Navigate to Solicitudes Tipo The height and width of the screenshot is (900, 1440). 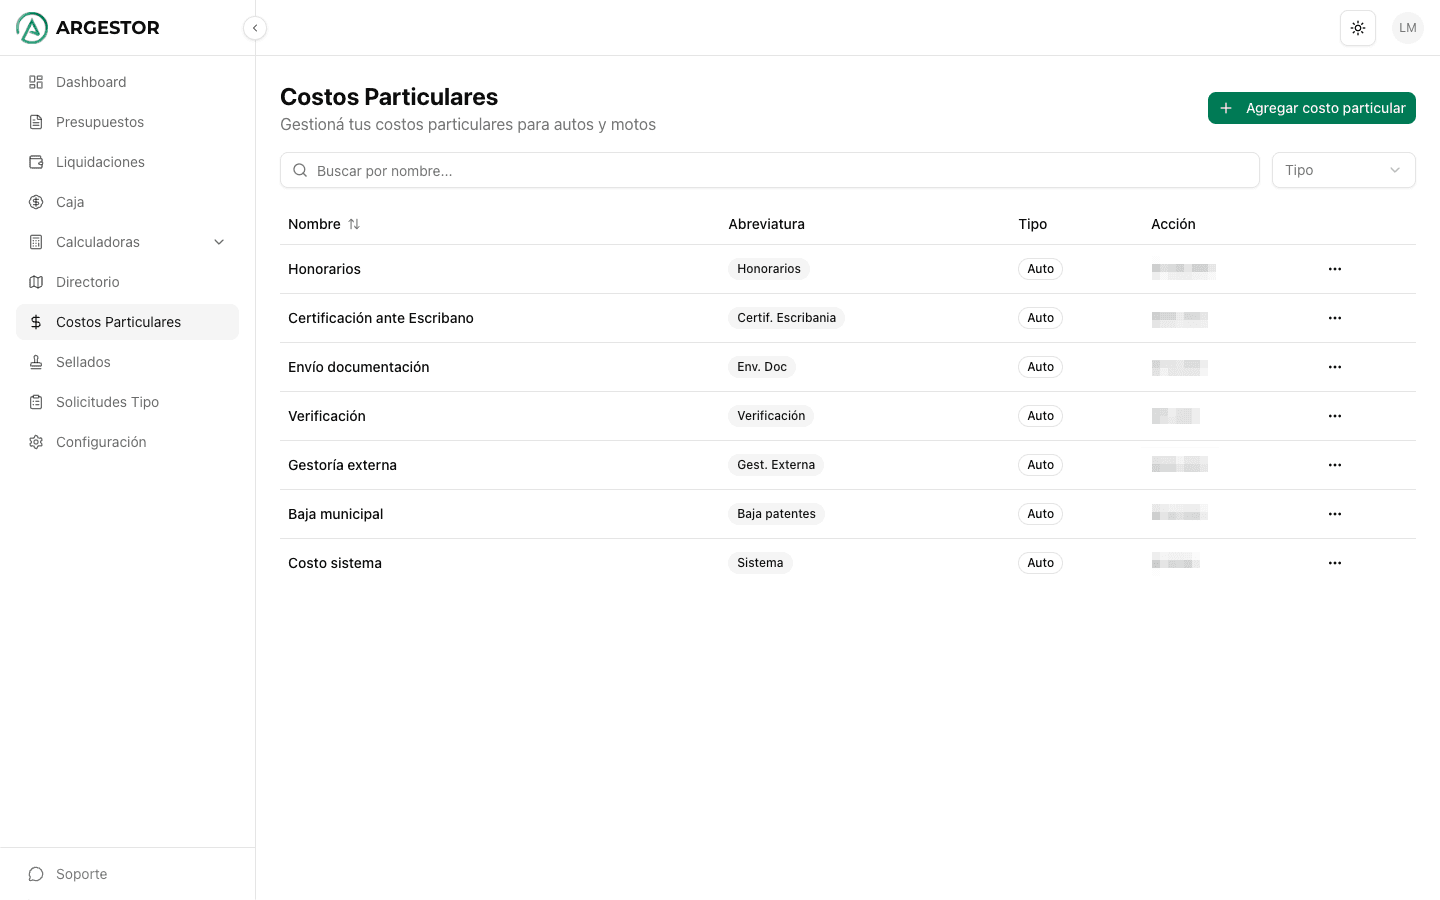pos(107,402)
